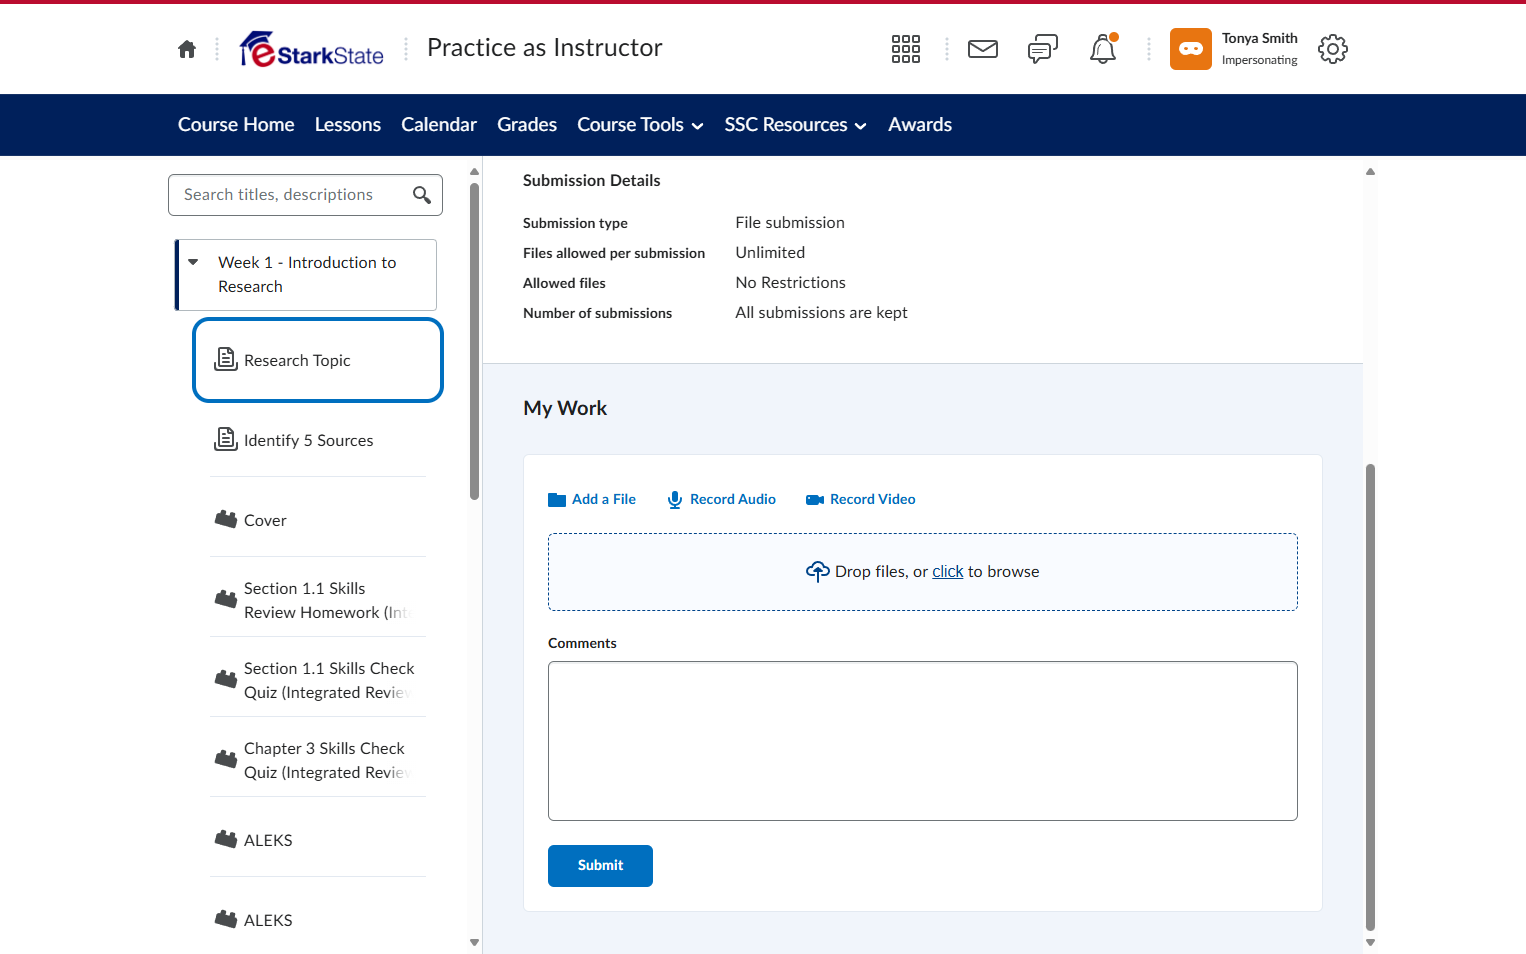
Task: Click Section 1.1 Skills Check Quiz icon
Action: coord(226,679)
